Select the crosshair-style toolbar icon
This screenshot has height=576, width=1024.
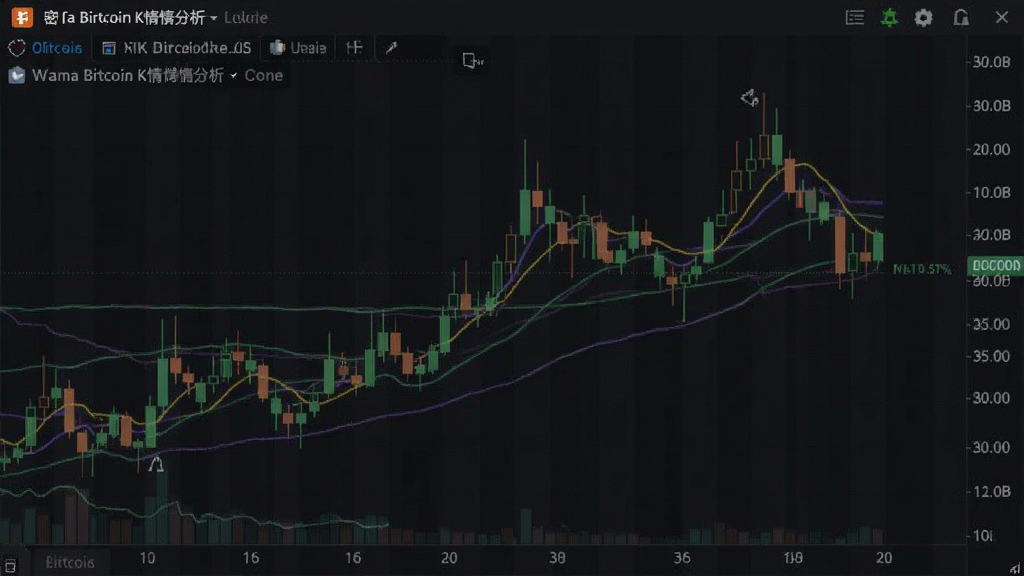[354, 47]
